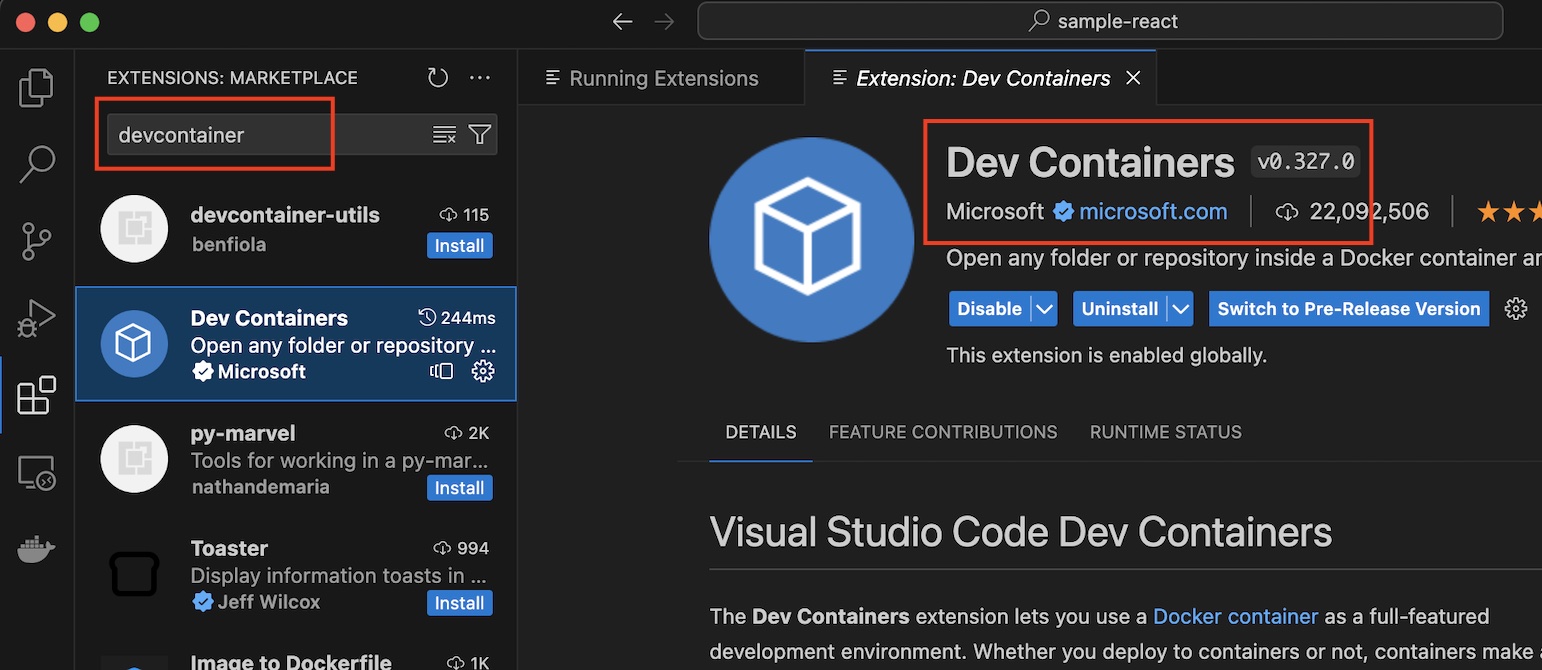Click 'This extension is enabled globally' text
This screenshot has width=1542, height=670.
pyautogui.click(x=1107, y=355)
